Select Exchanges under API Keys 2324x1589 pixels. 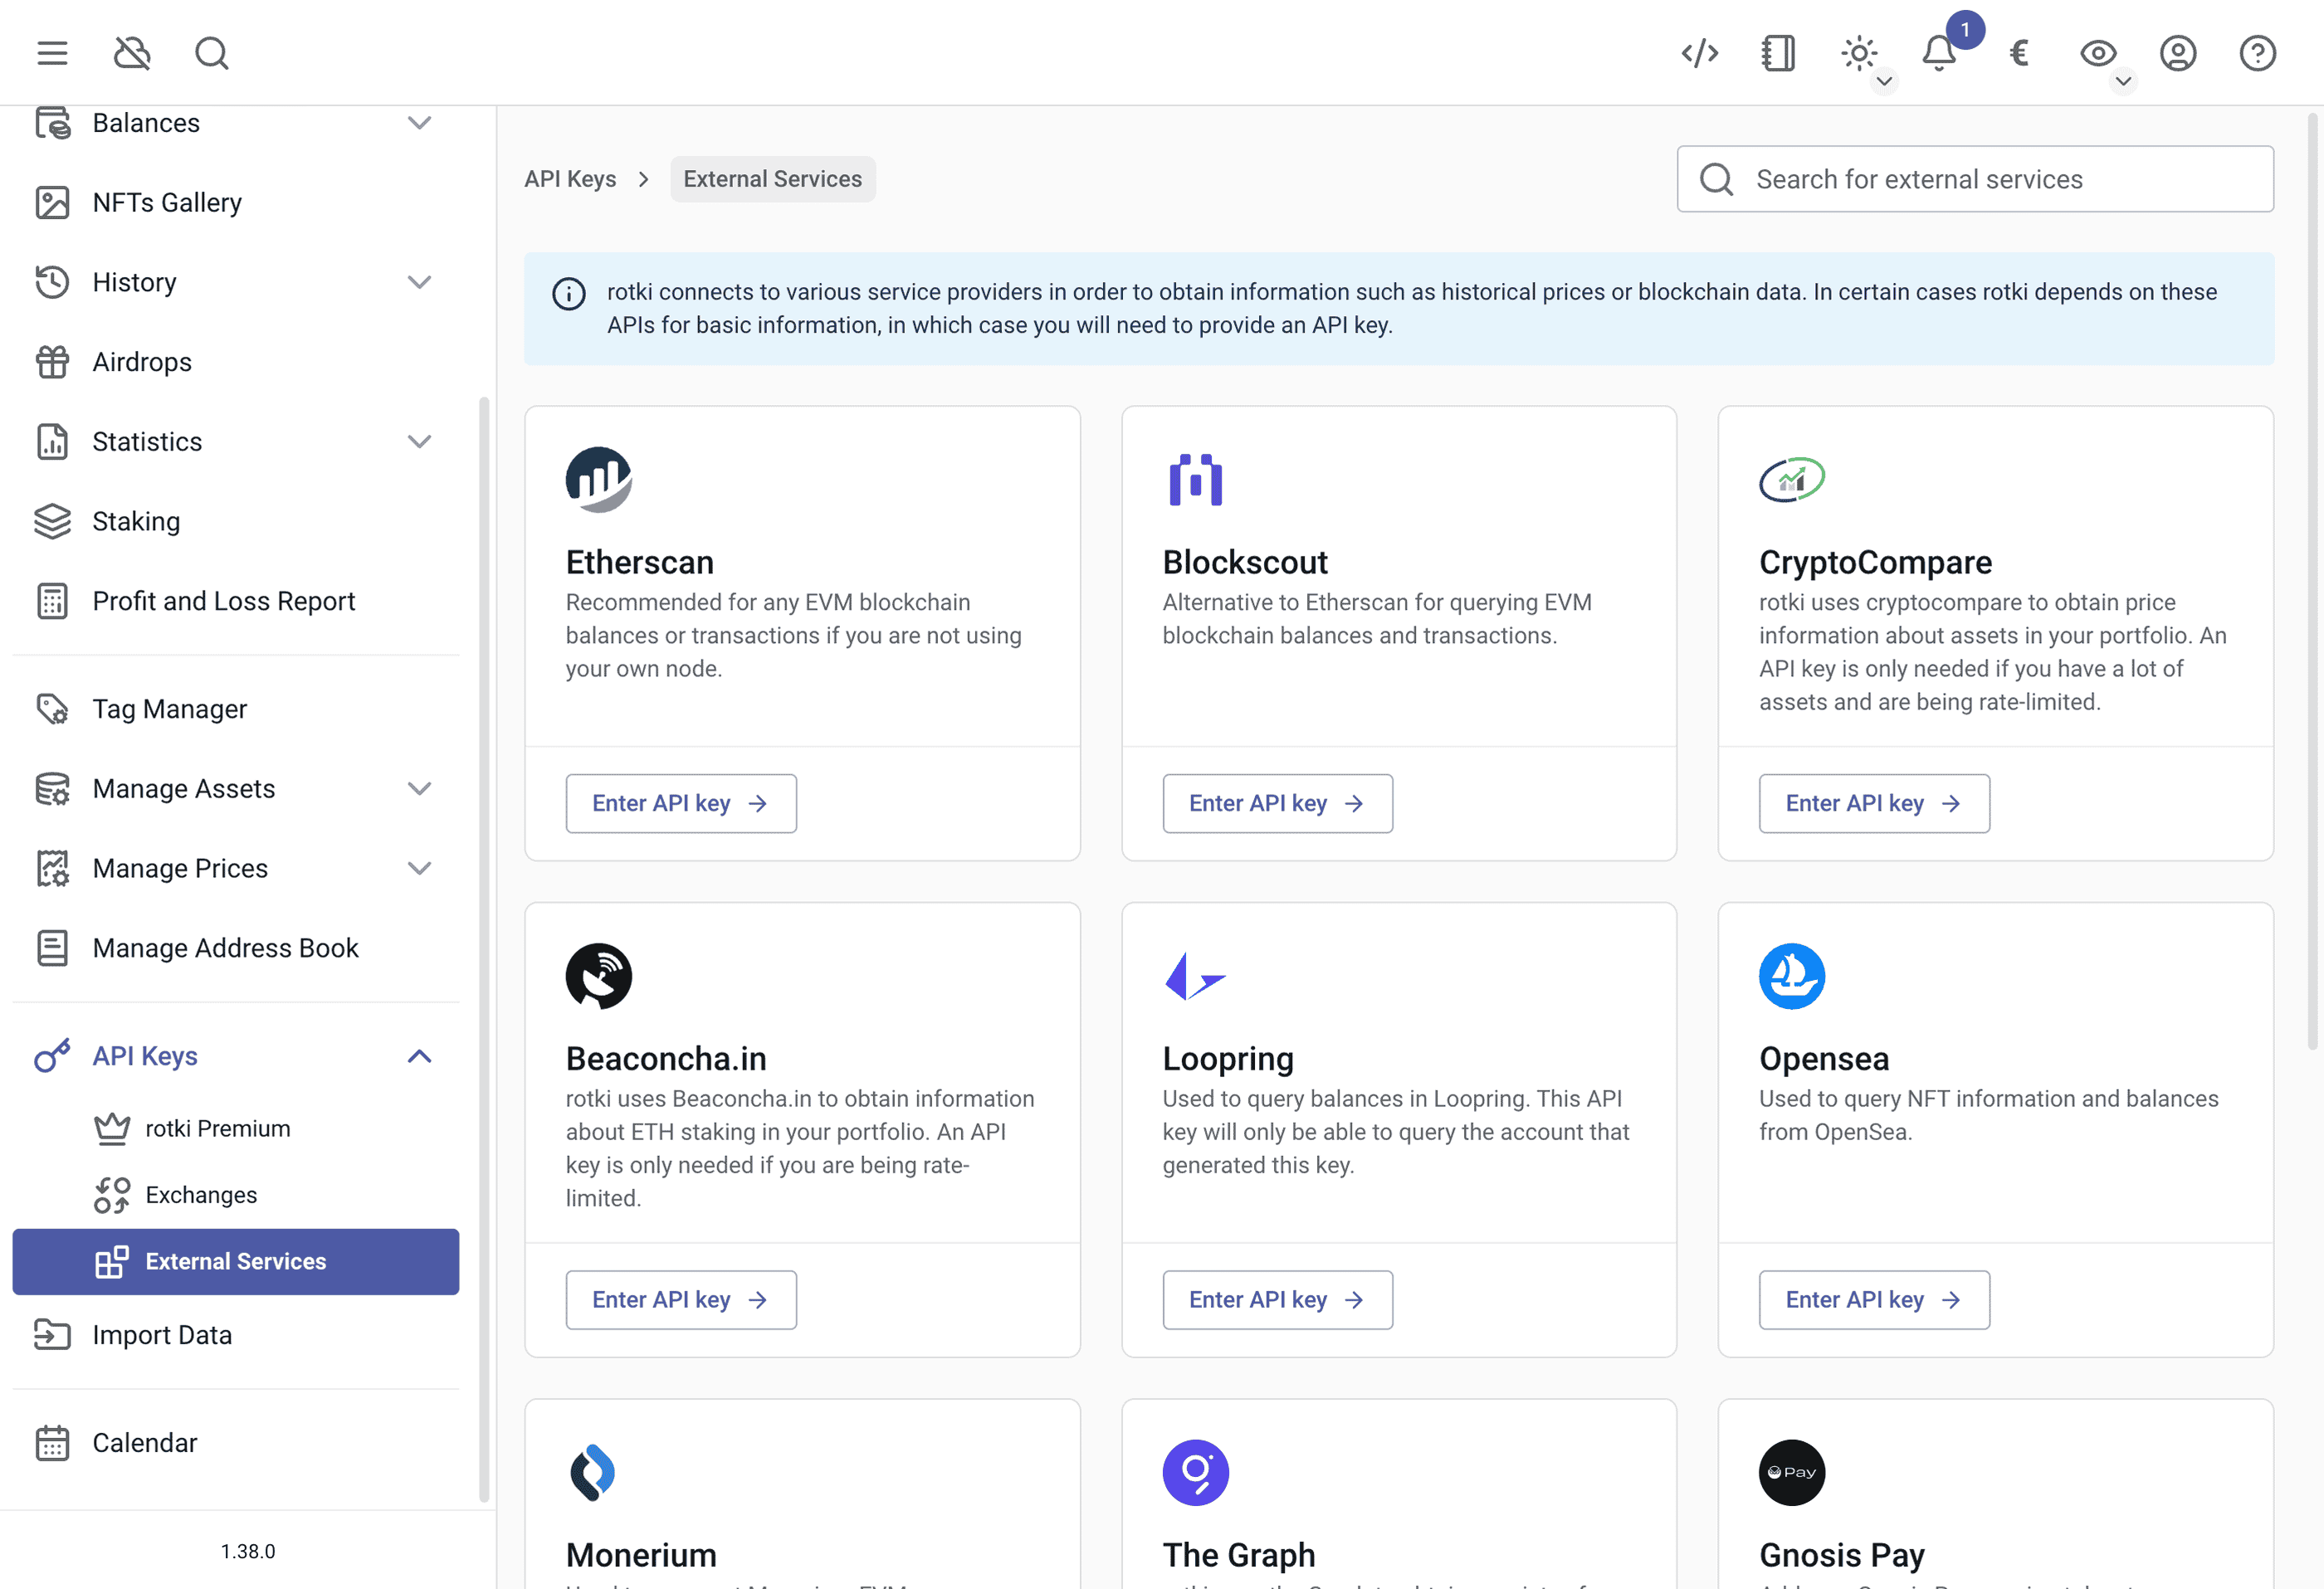click(236, 1195)
